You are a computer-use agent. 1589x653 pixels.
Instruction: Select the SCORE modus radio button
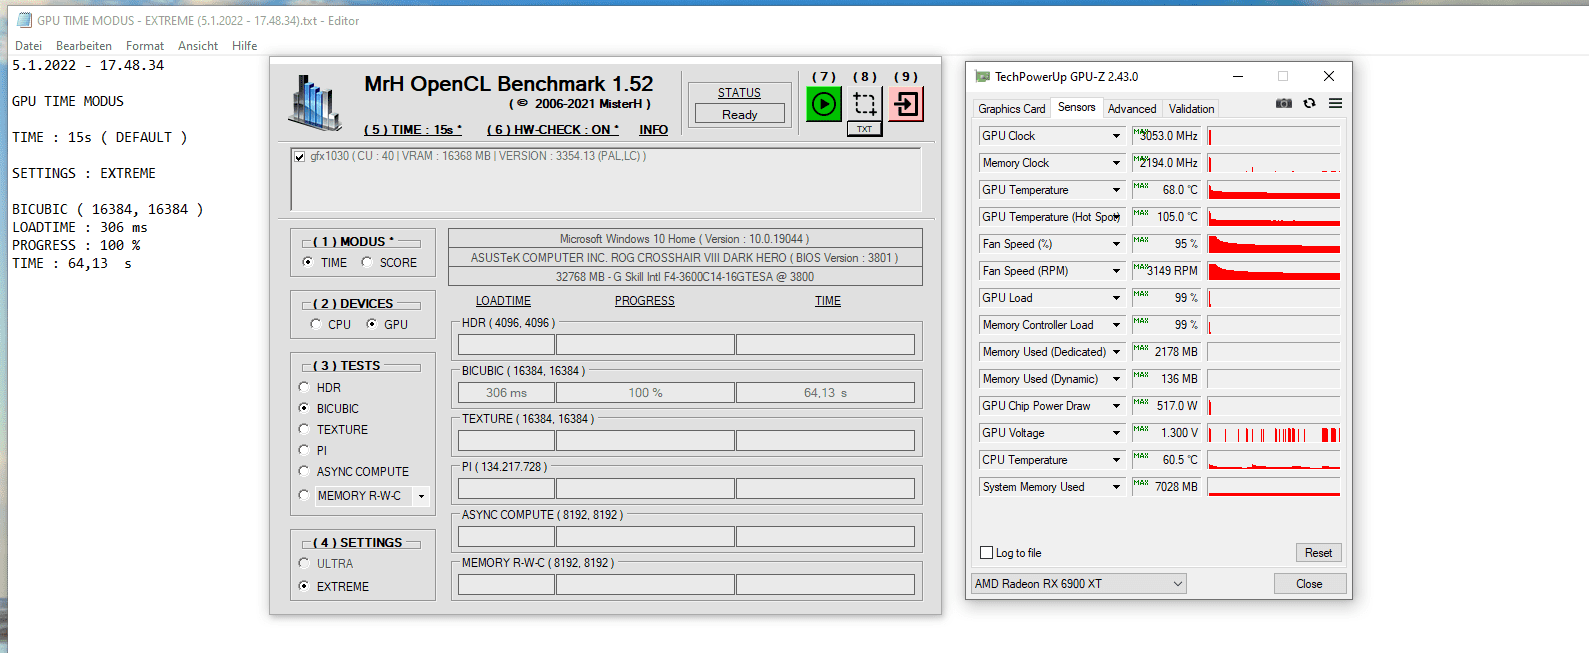[367, 262]
